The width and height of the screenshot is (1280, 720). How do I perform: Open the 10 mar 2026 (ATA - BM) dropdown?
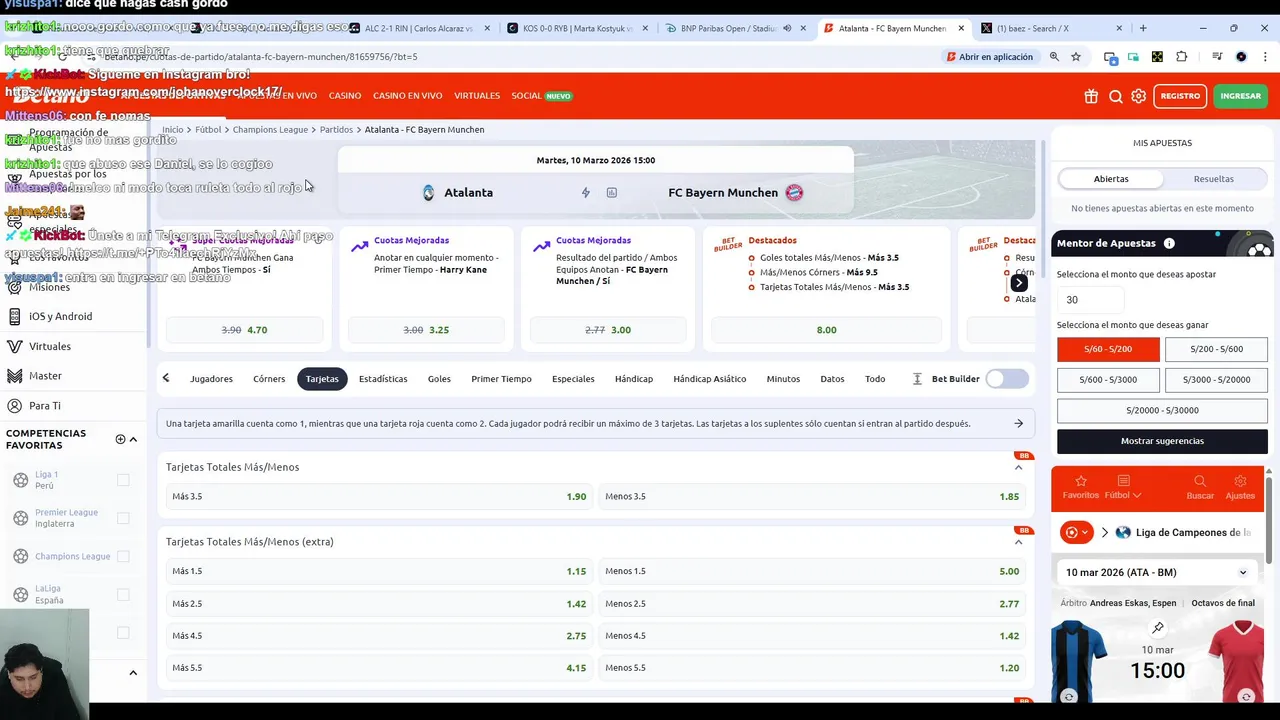point(1157,573)
